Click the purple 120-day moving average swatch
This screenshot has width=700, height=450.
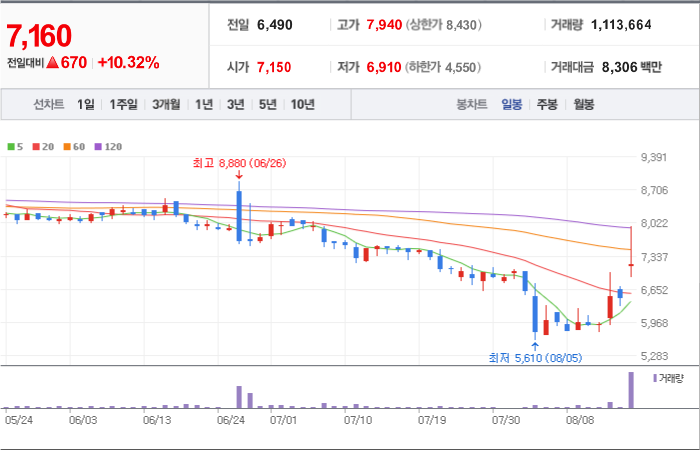[x=98, y=147]
